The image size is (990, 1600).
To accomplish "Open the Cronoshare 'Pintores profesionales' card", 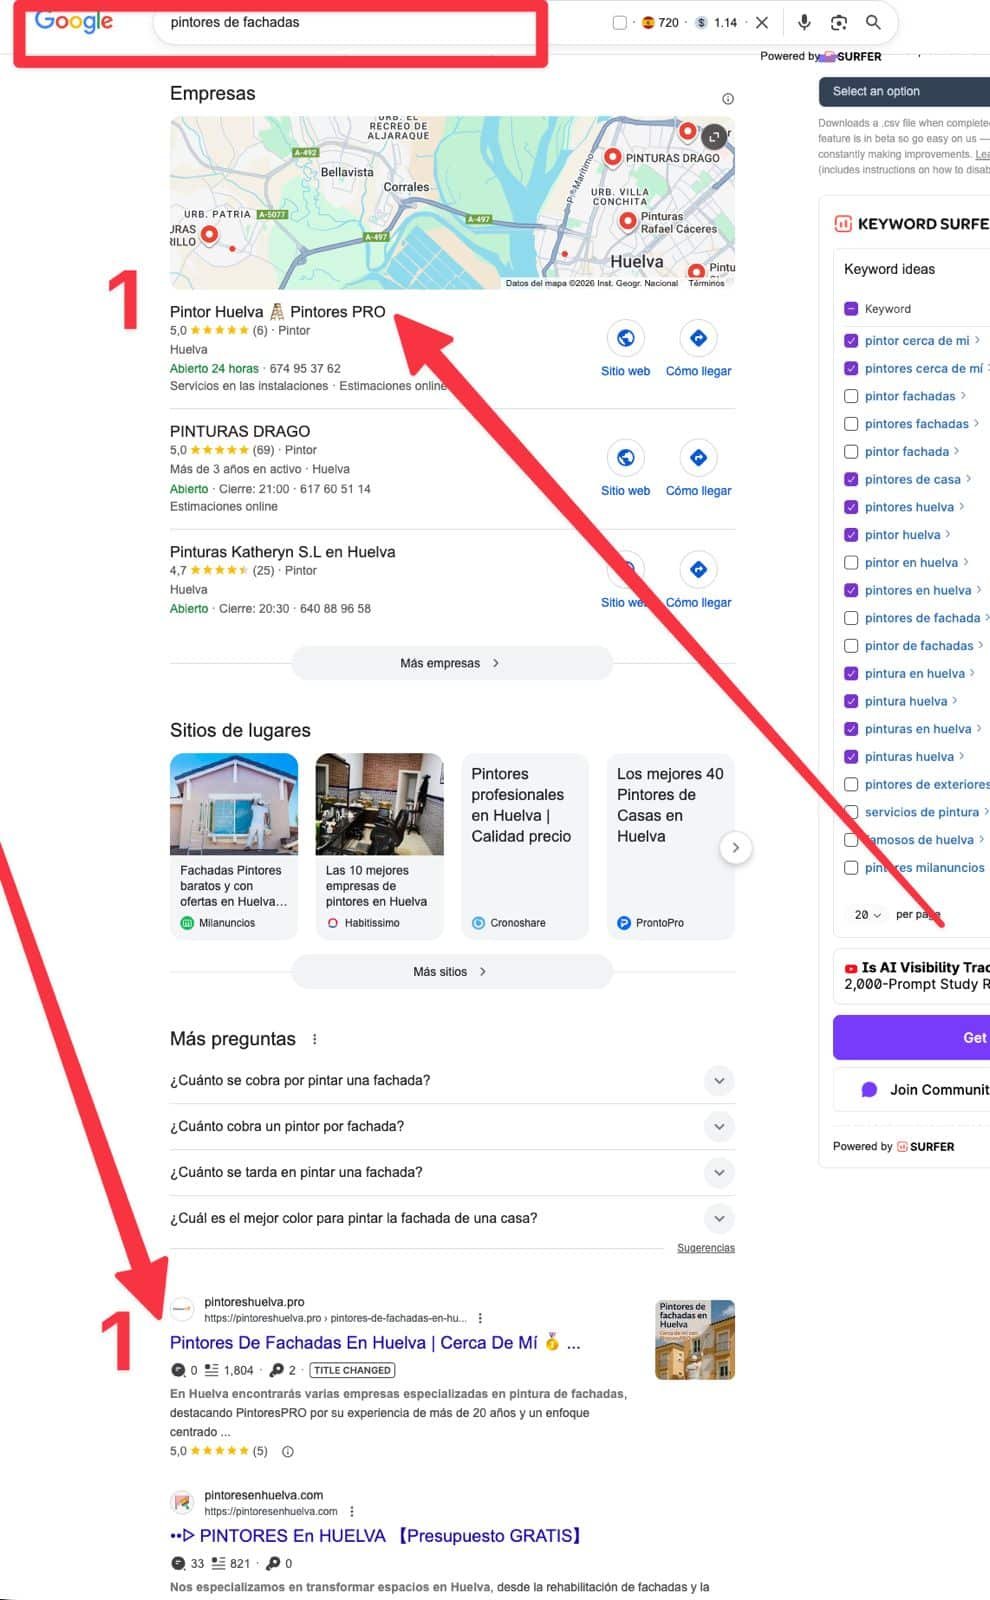I will (x=525, y=846).
